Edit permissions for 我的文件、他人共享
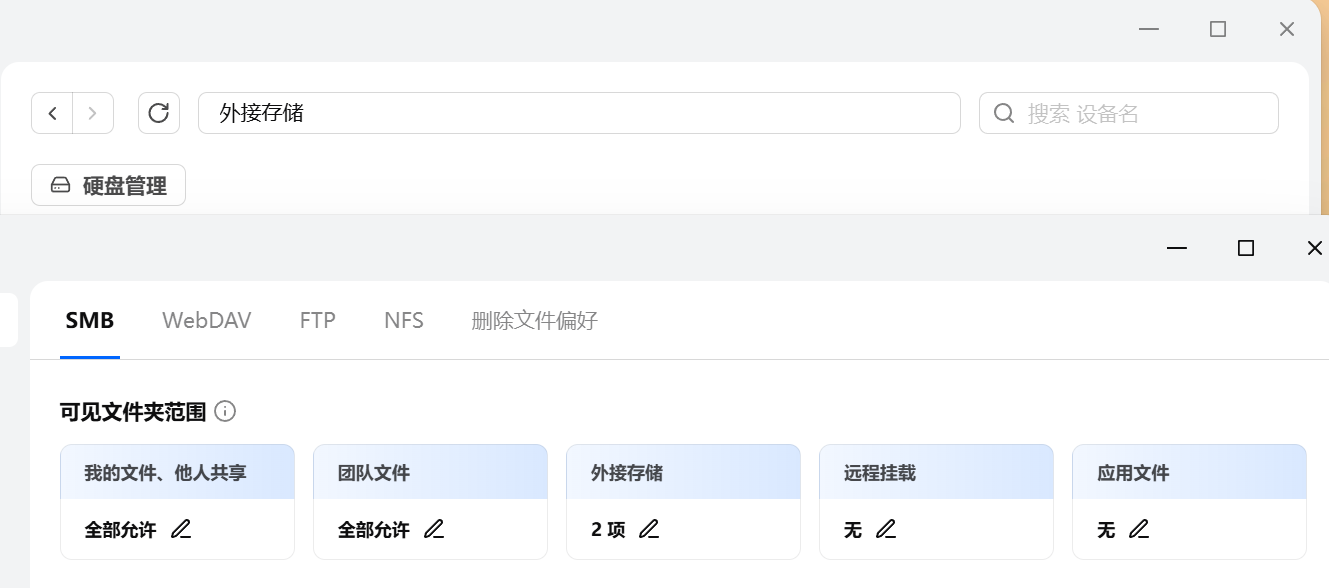1329x588 pixels. [x=181, y=529]
